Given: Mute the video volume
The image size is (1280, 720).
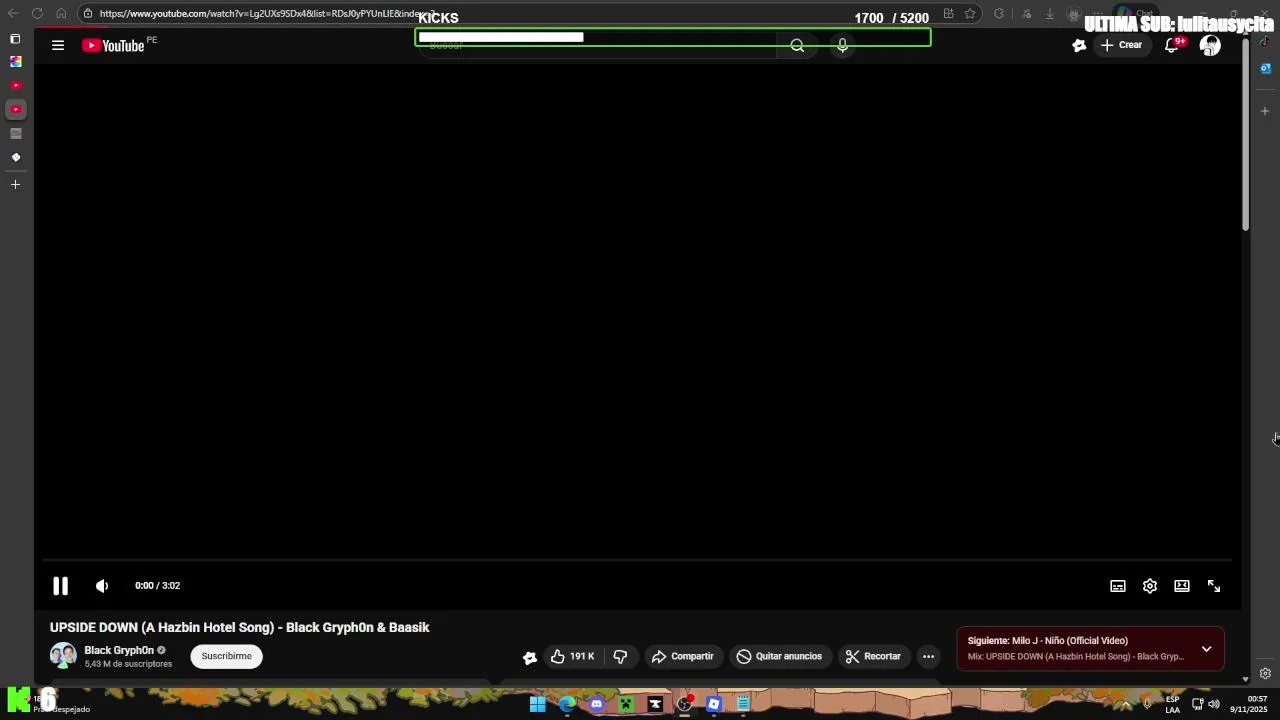Looking at the screenshot, I should point(102,586).
